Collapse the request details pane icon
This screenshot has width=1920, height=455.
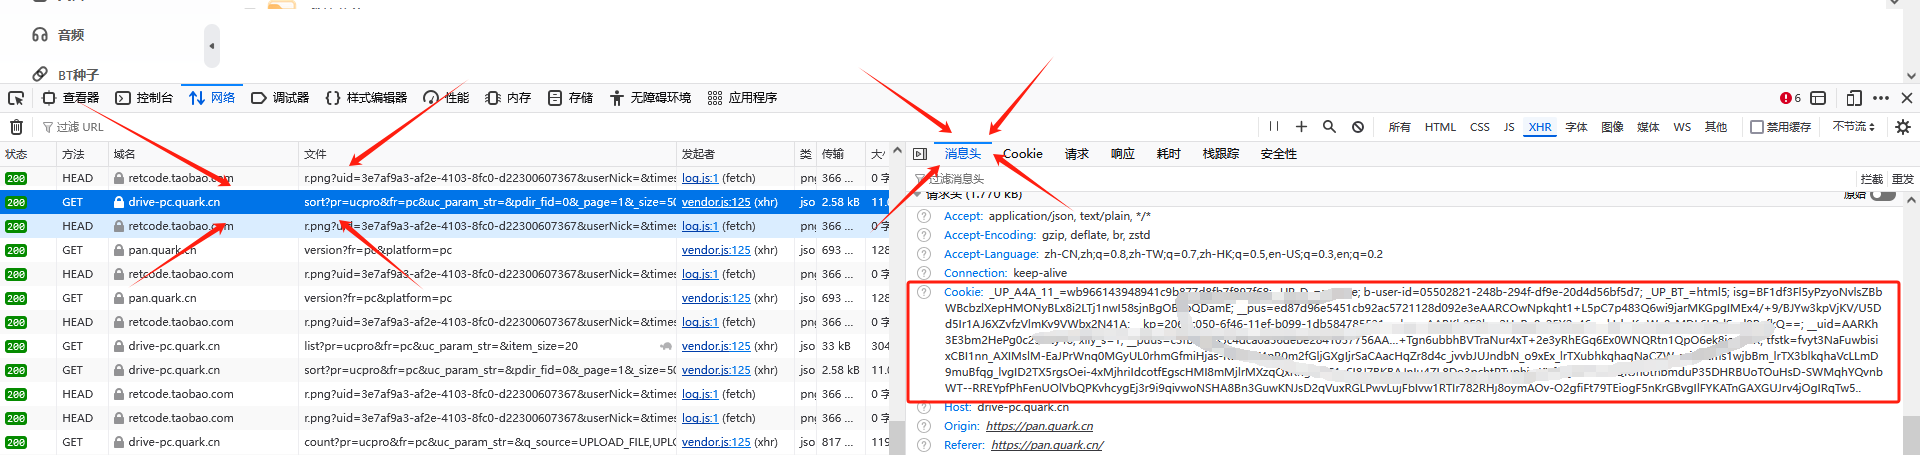(x=920, y=154)
